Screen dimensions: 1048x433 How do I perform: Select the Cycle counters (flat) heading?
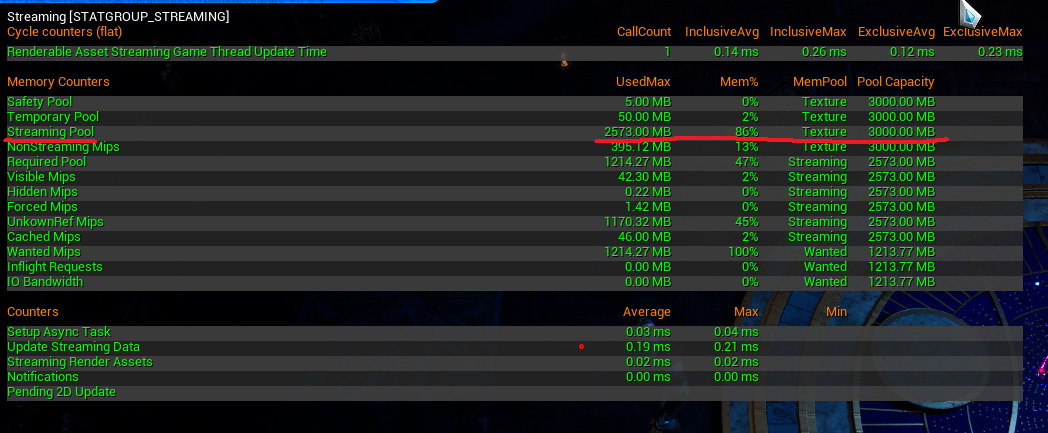[65, 31]
